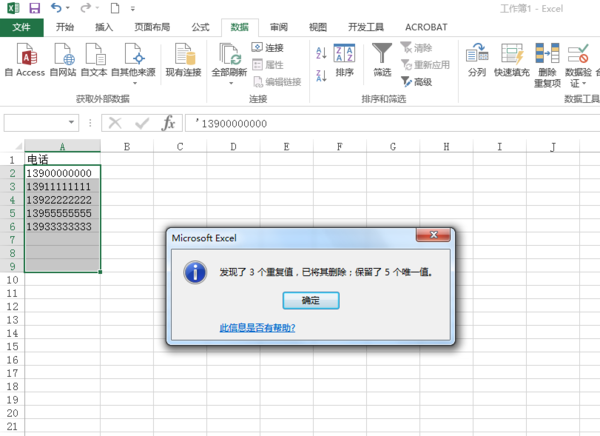Open the 文件 File tab
Image resolution: width=600 pixels, height=436 pixels.
(x=21, y=27)
